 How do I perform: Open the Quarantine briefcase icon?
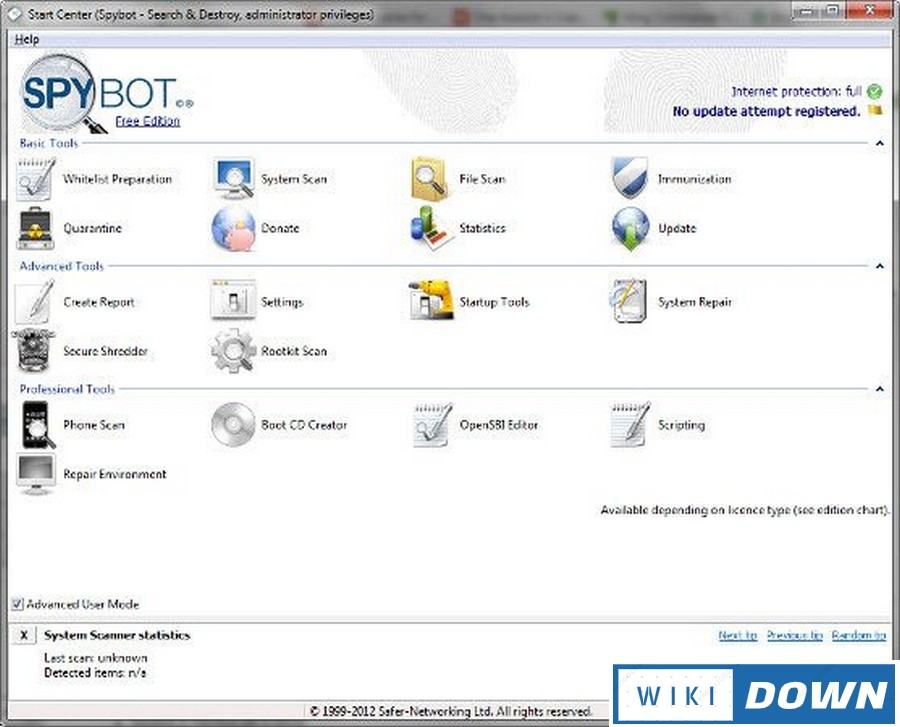[36, 228]
